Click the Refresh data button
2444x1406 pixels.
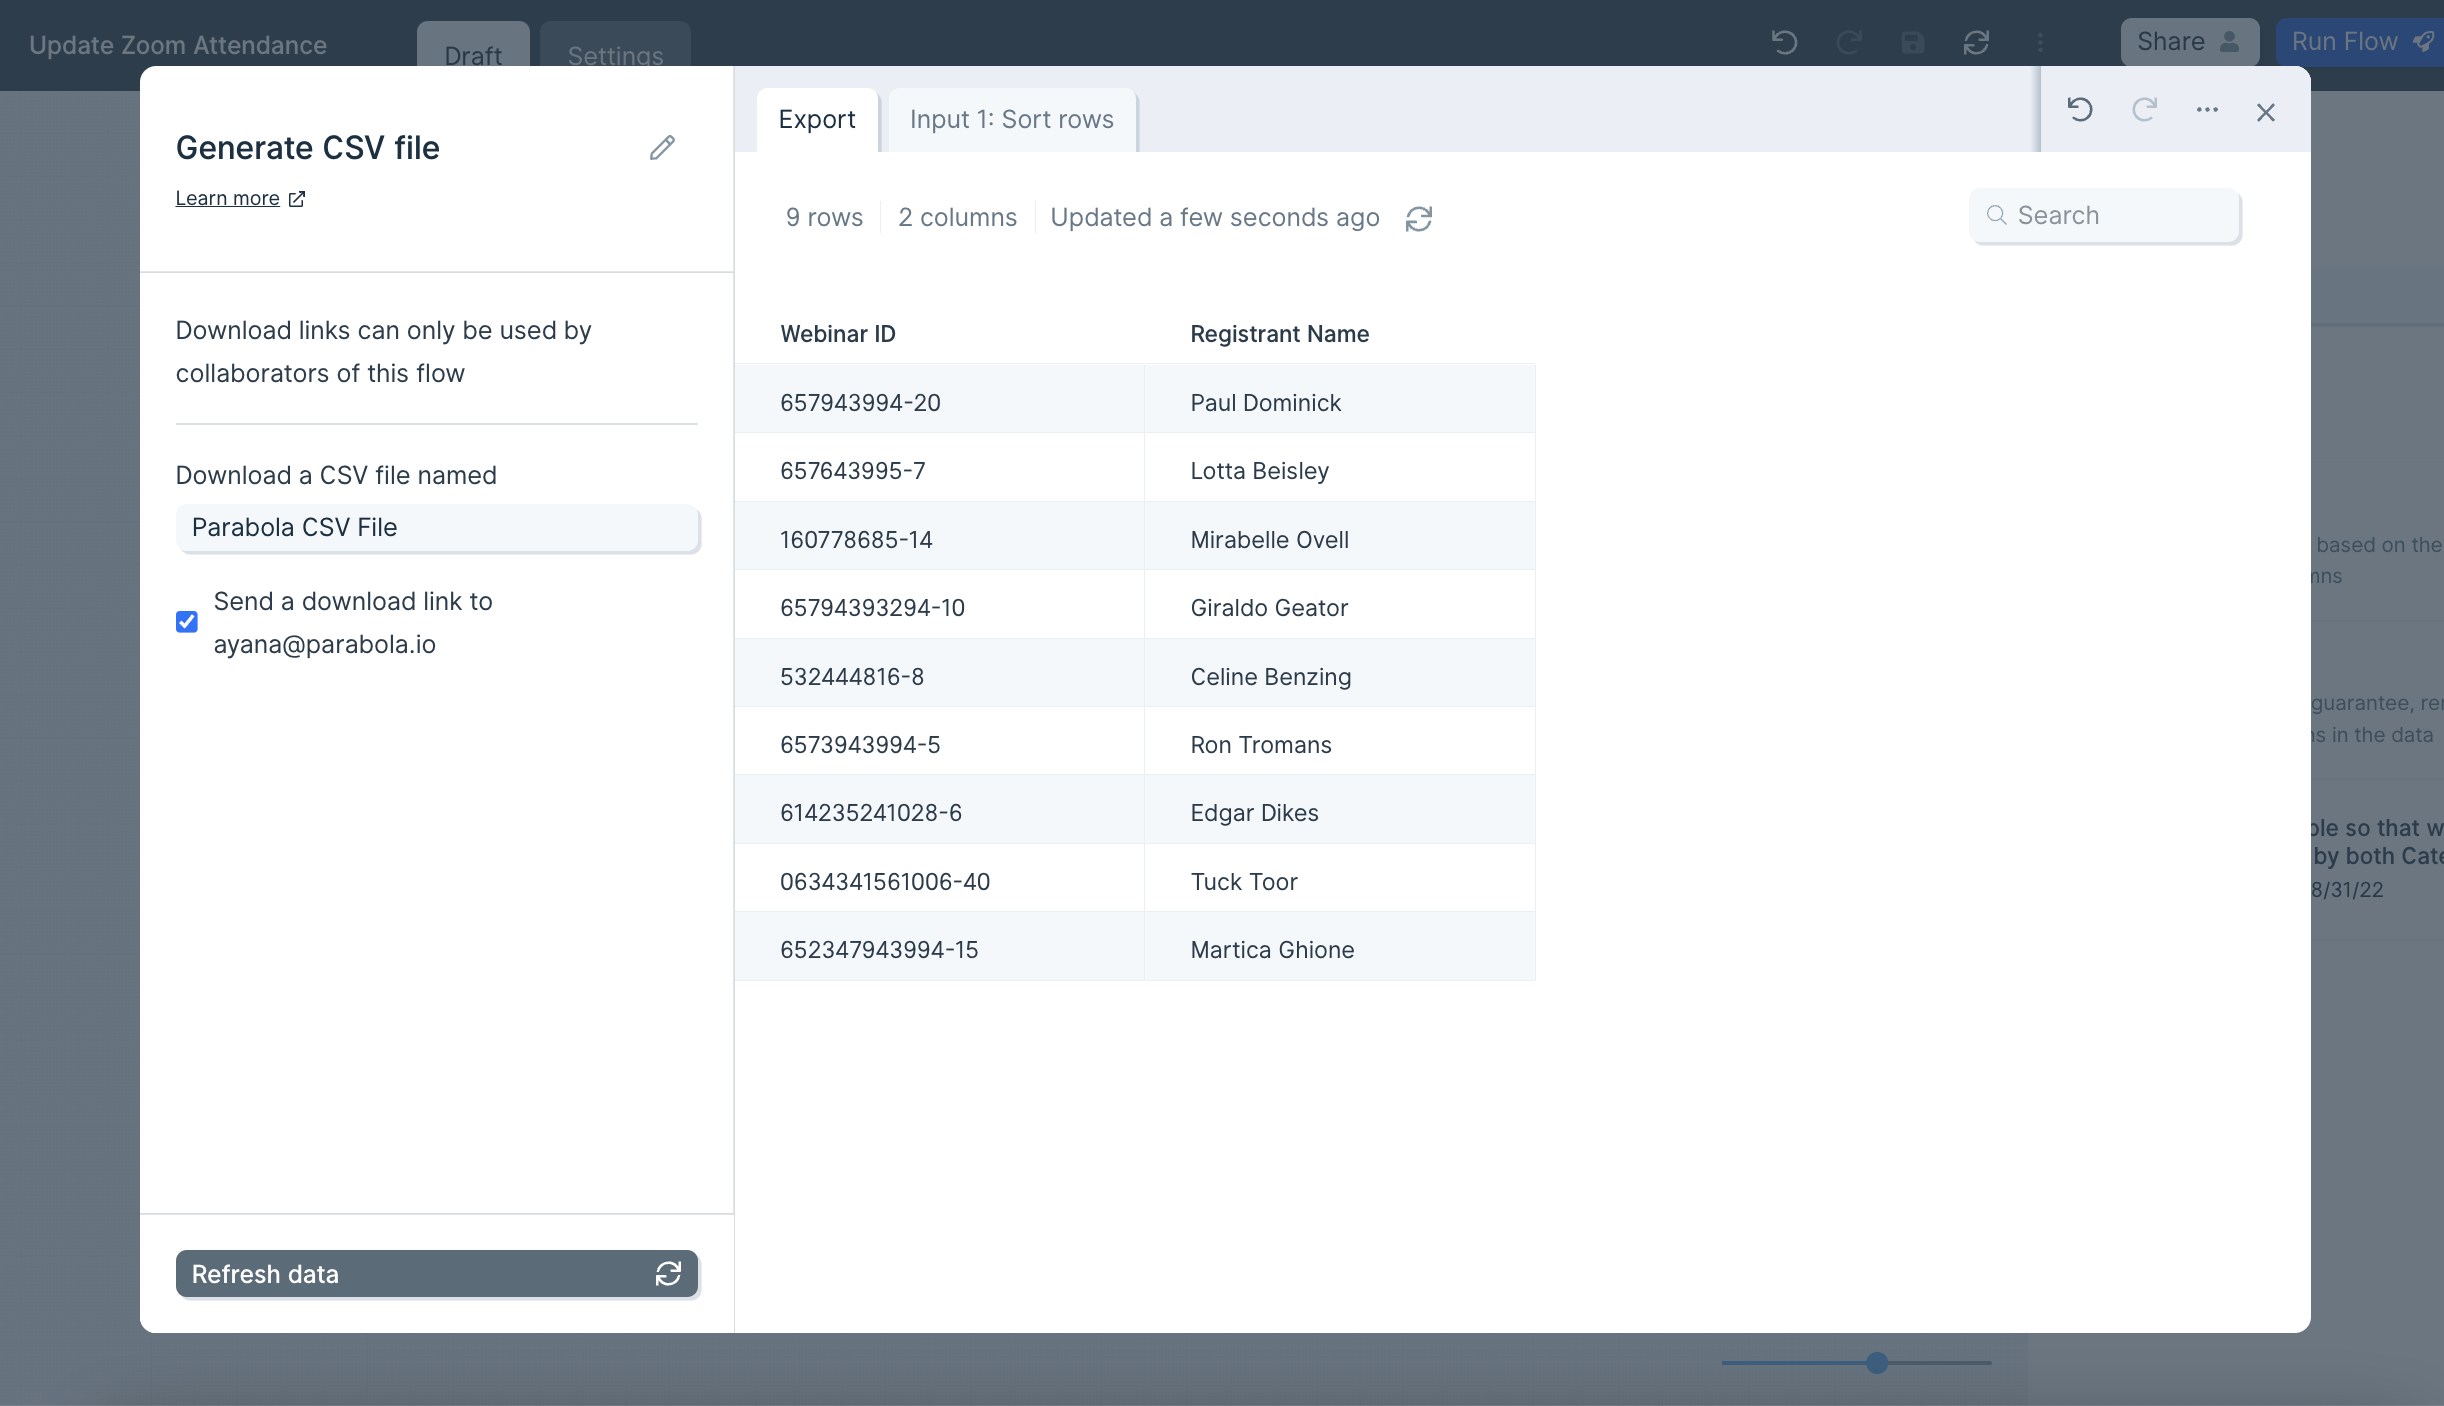[436, 1274]
